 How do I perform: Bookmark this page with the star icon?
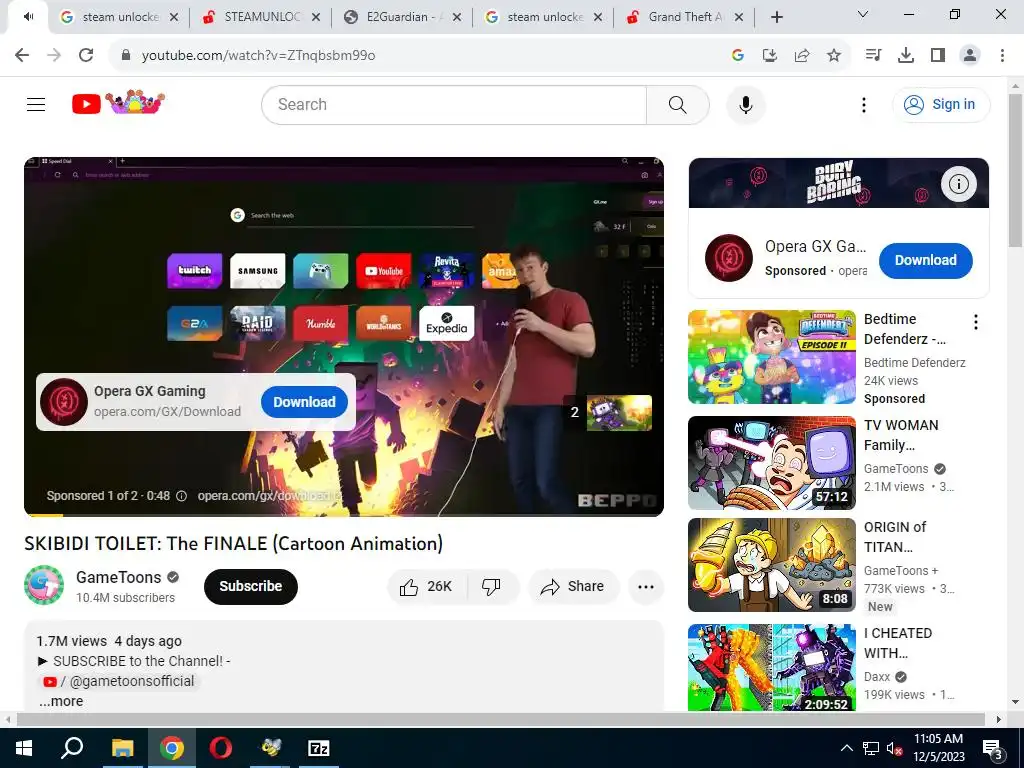click(x=833, y=55)
